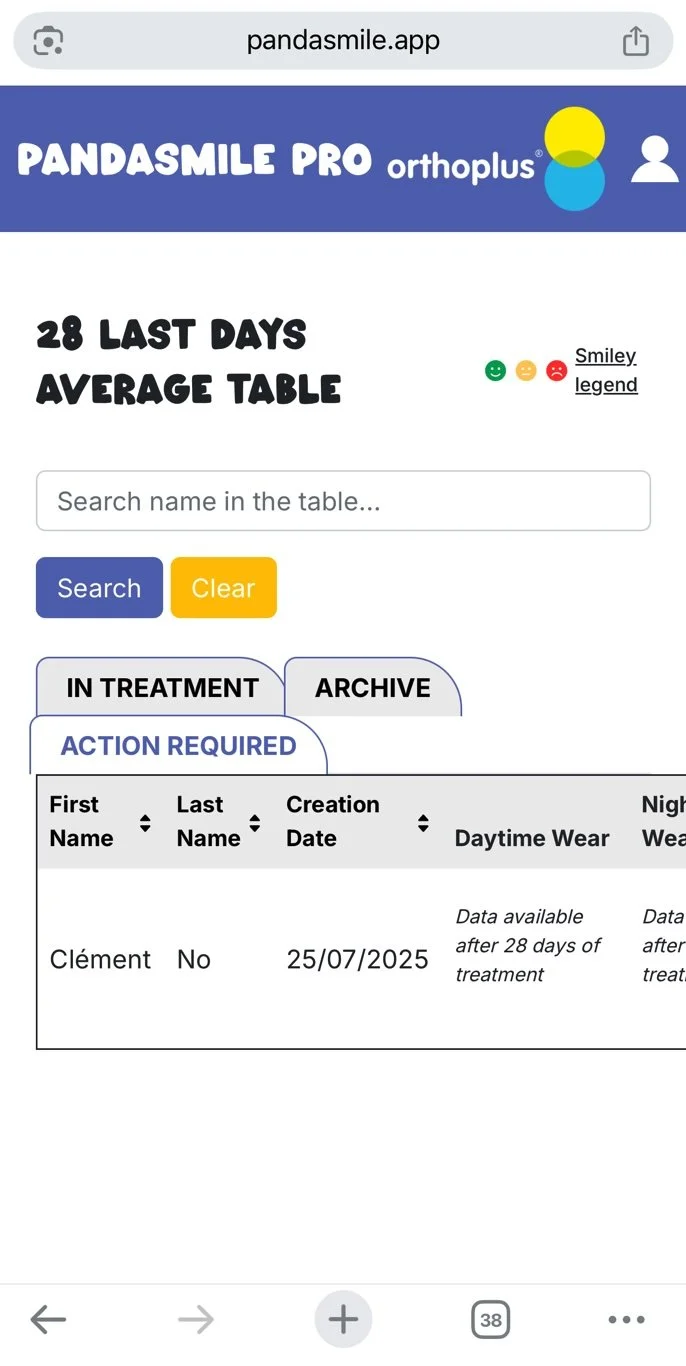Sort table by Last Name arrows
The width and height of the screenshot is (686, 1366).
255,823
